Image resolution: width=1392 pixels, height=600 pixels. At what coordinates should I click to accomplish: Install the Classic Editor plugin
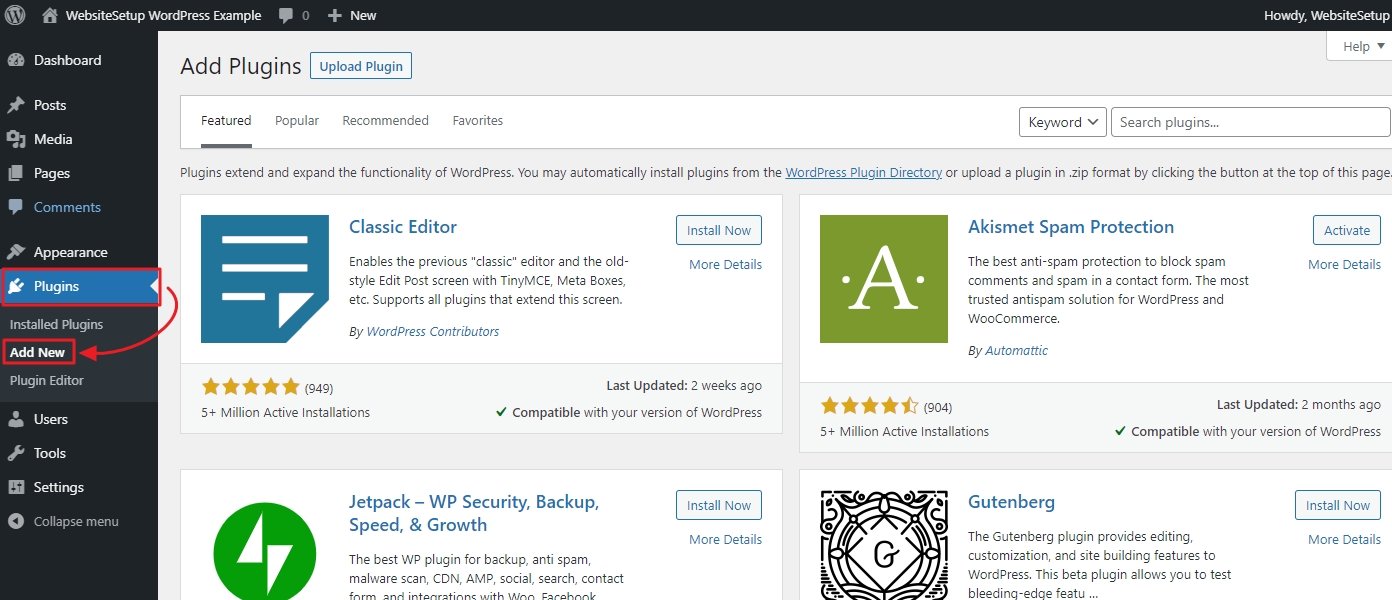pos(718,230)
